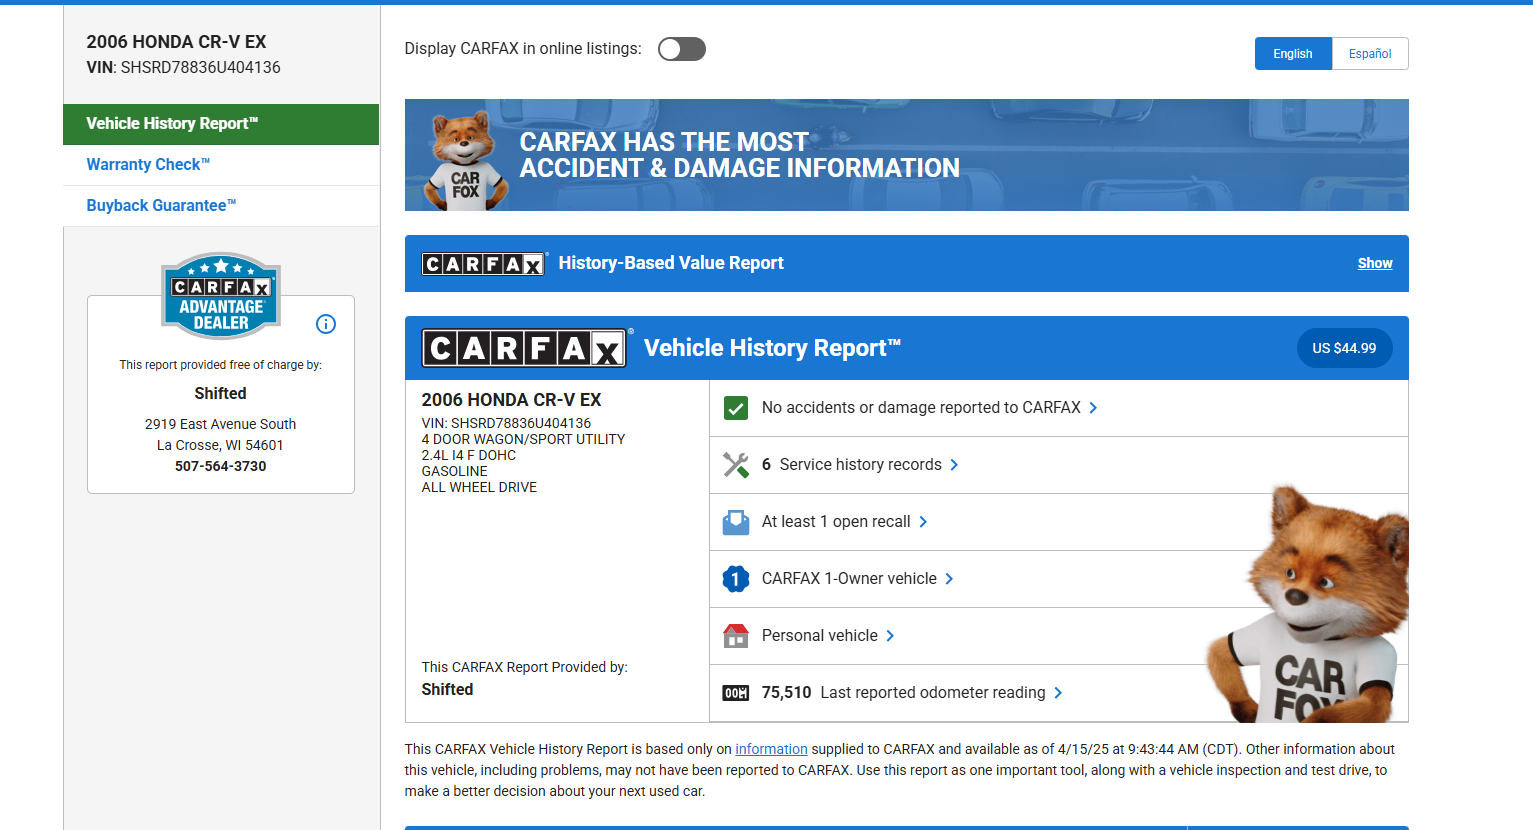This screenshot has width=1533, height=830.
Task: Show the History-Based Value Report
Action: [x=1375, y=263]
